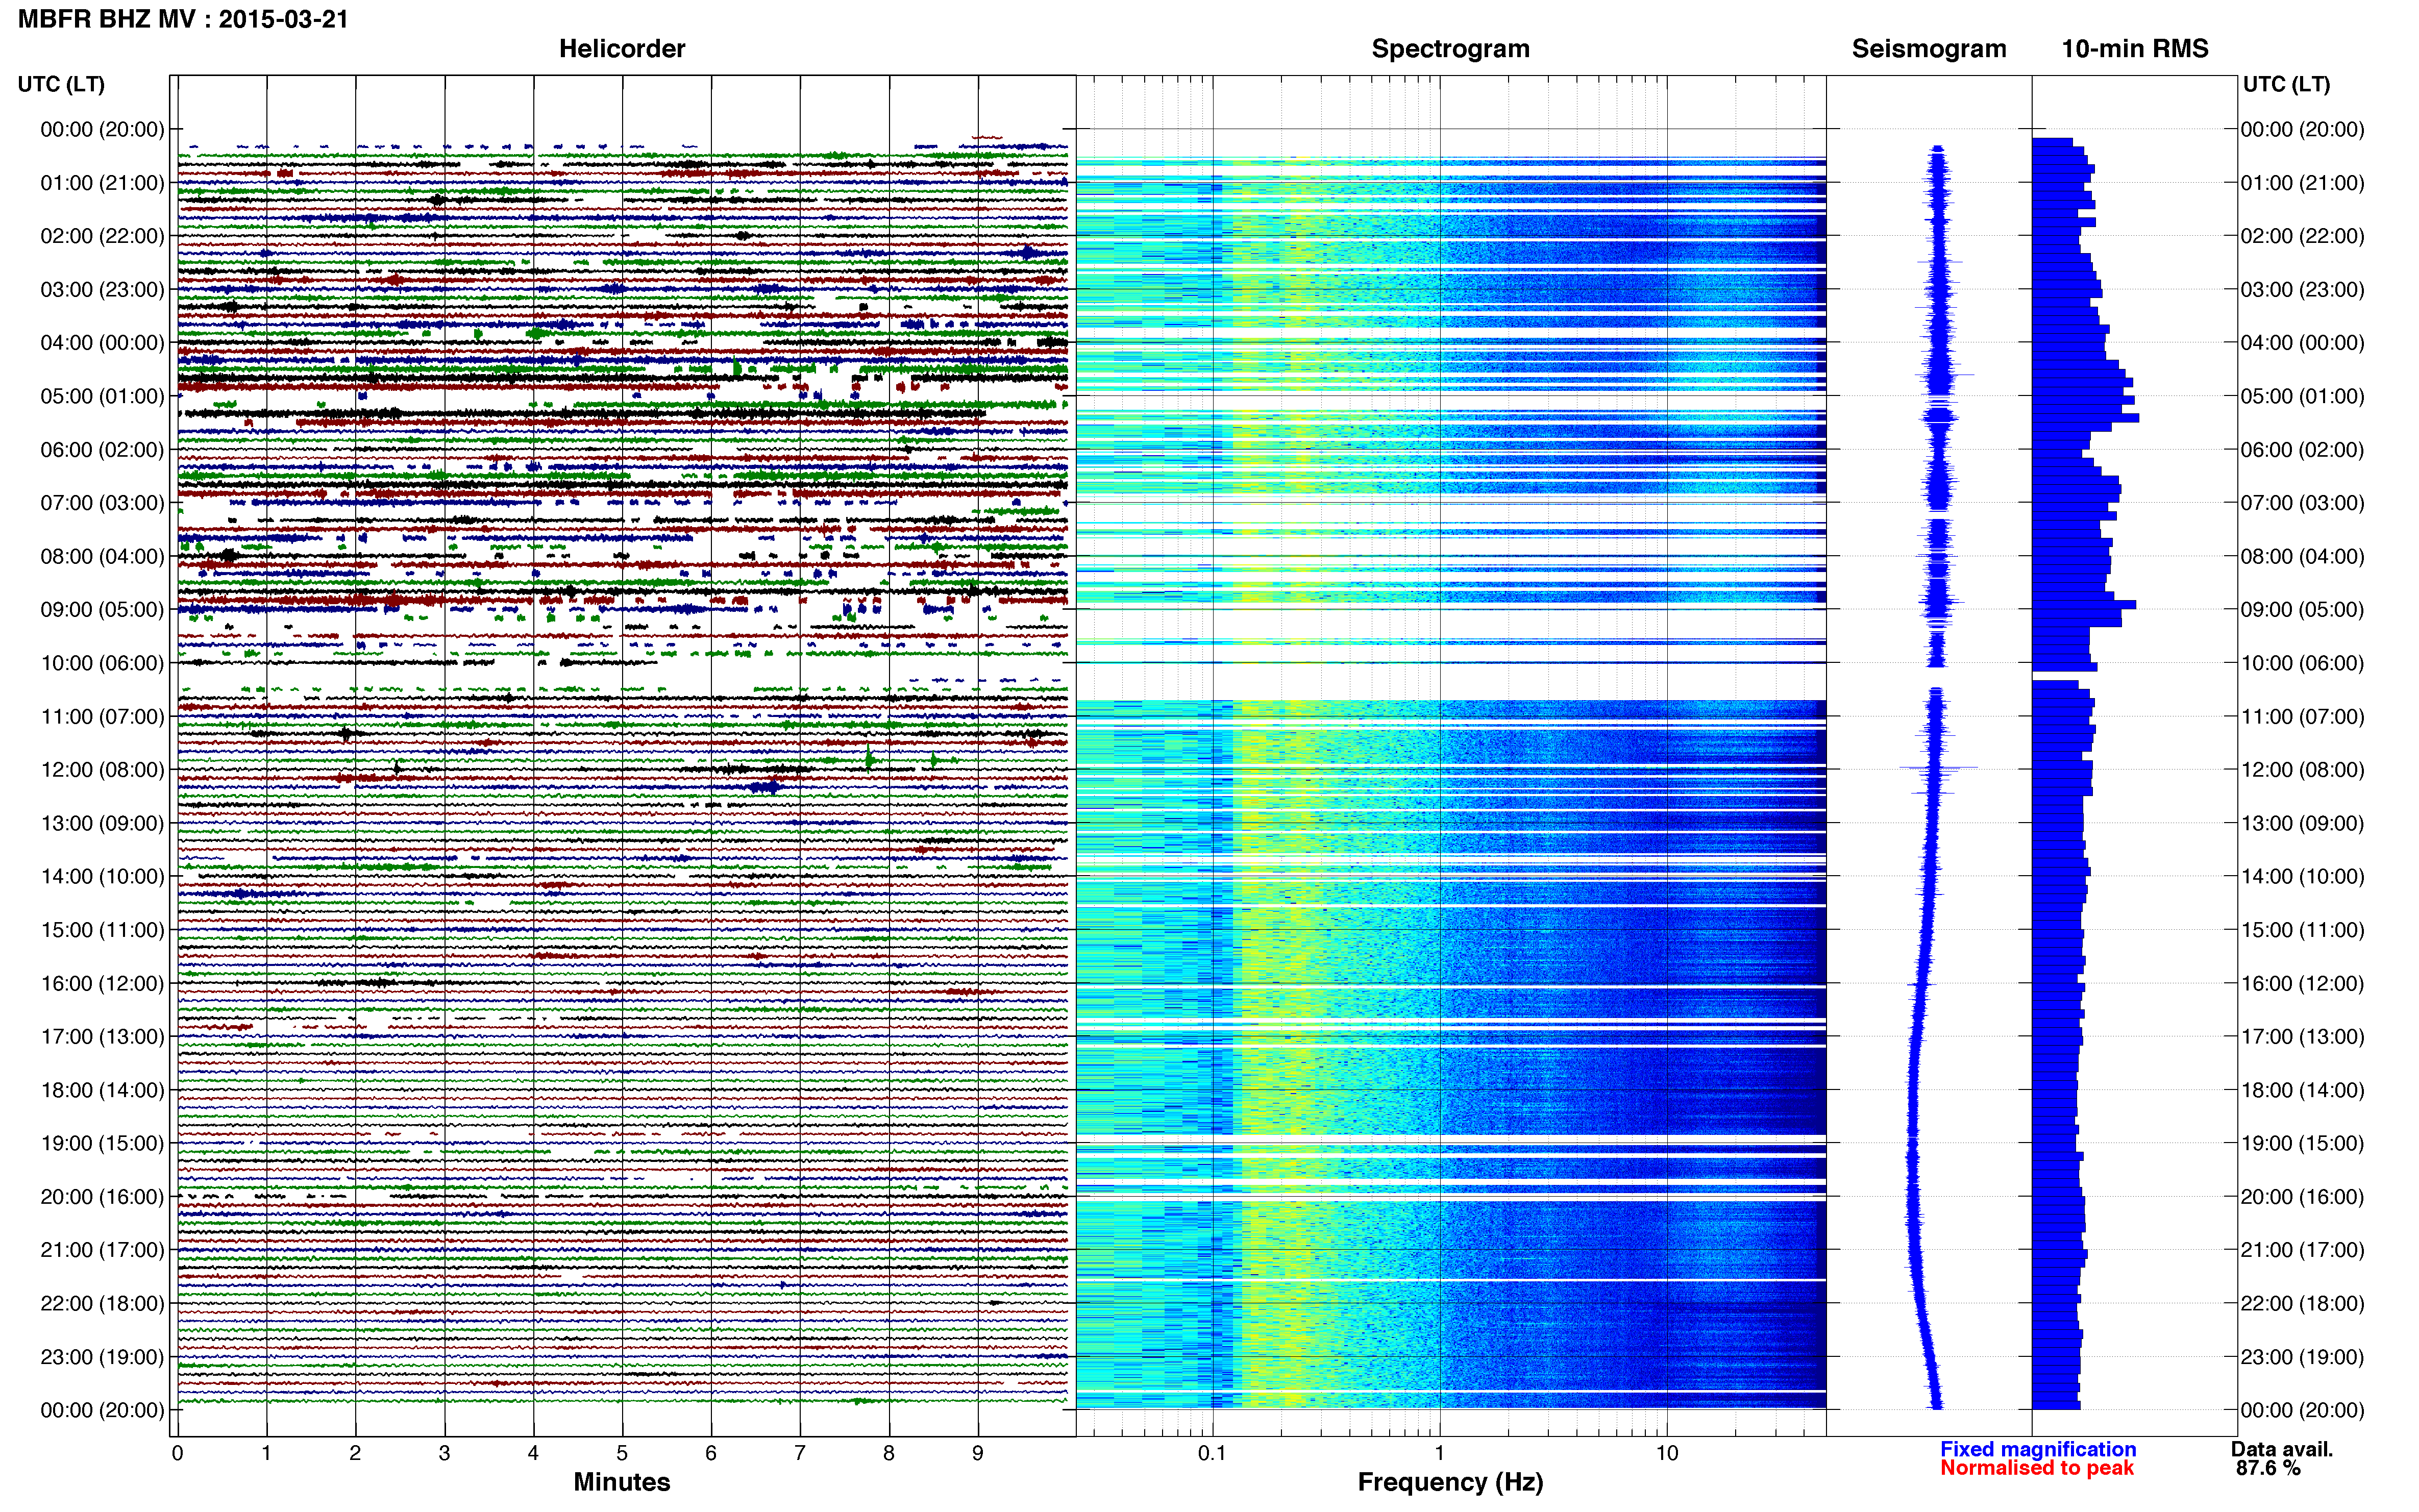Click left time label 07:00 (03:00)
2419x1512 pixels.
pyautogui.click(x=102, y=503)
